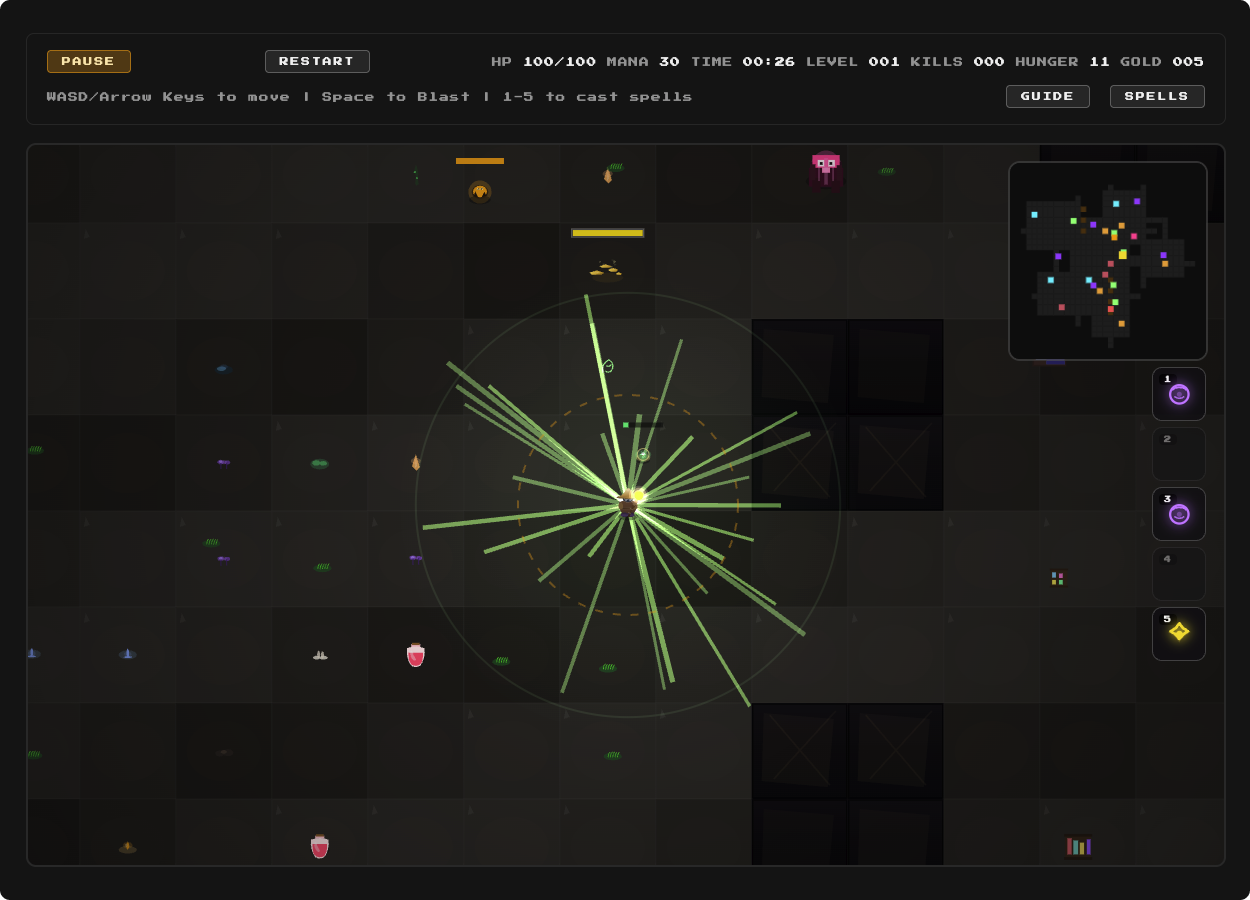Click the TIME 00:26 readout
This screenshot has width=1250, height=900.
click(x=743, y=62)
